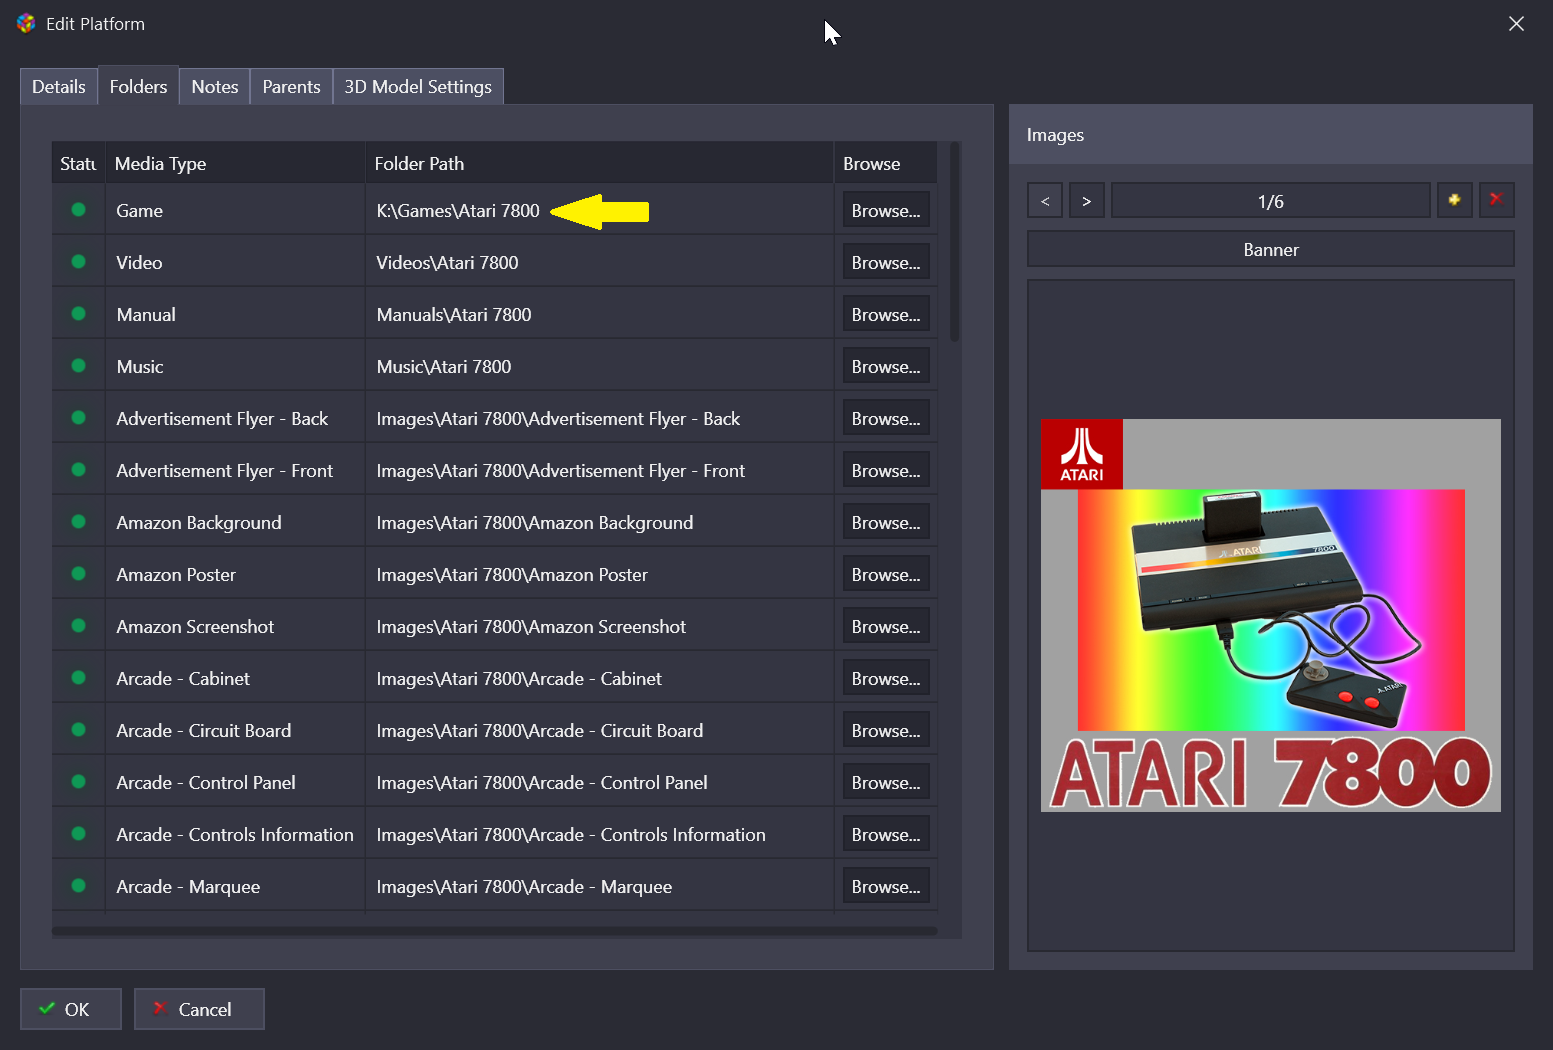The height and width of the screenshot is (1050, 1553).
Task: Open the 3D Model Settings tab
Action: pyautogui.click(x=417, y=87)
